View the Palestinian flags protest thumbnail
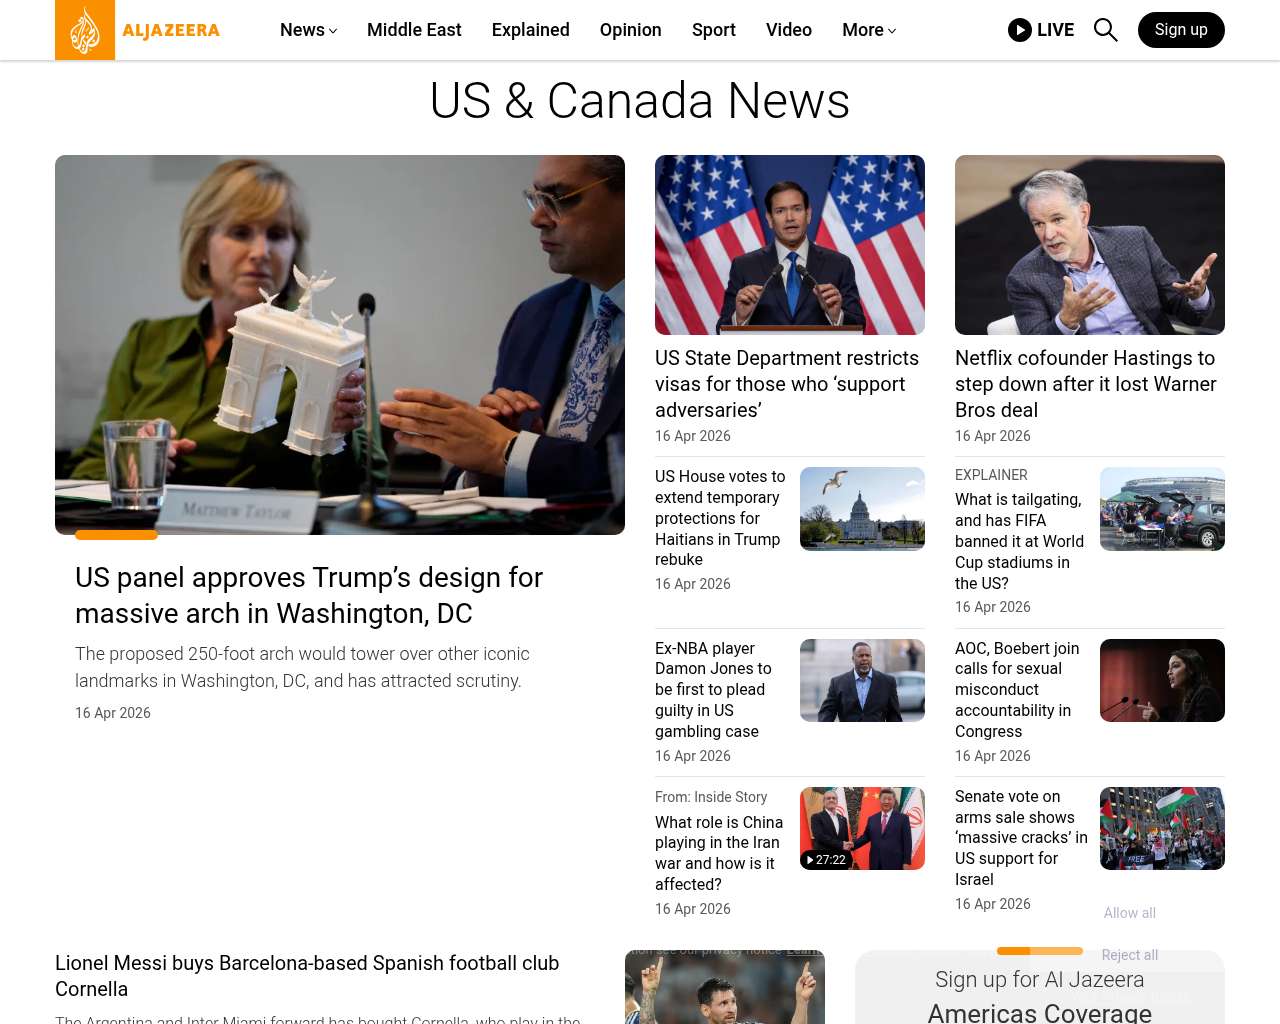Image resolution: width=1280 pixels, height=1024 pixels. pyautogui.click(x=1162, y=828)
